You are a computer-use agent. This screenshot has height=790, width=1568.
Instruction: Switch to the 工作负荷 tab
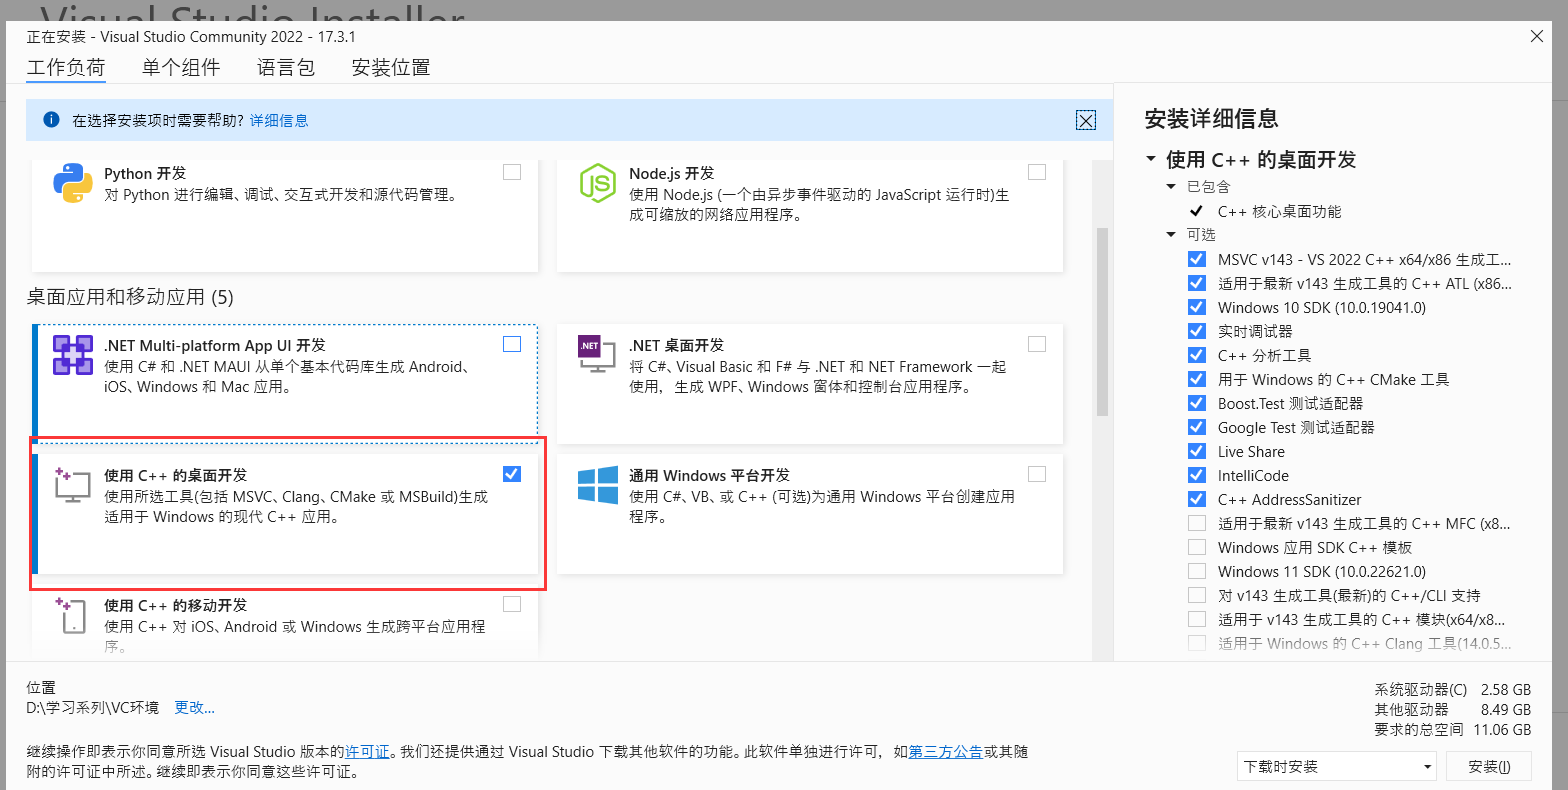point(66,68)
